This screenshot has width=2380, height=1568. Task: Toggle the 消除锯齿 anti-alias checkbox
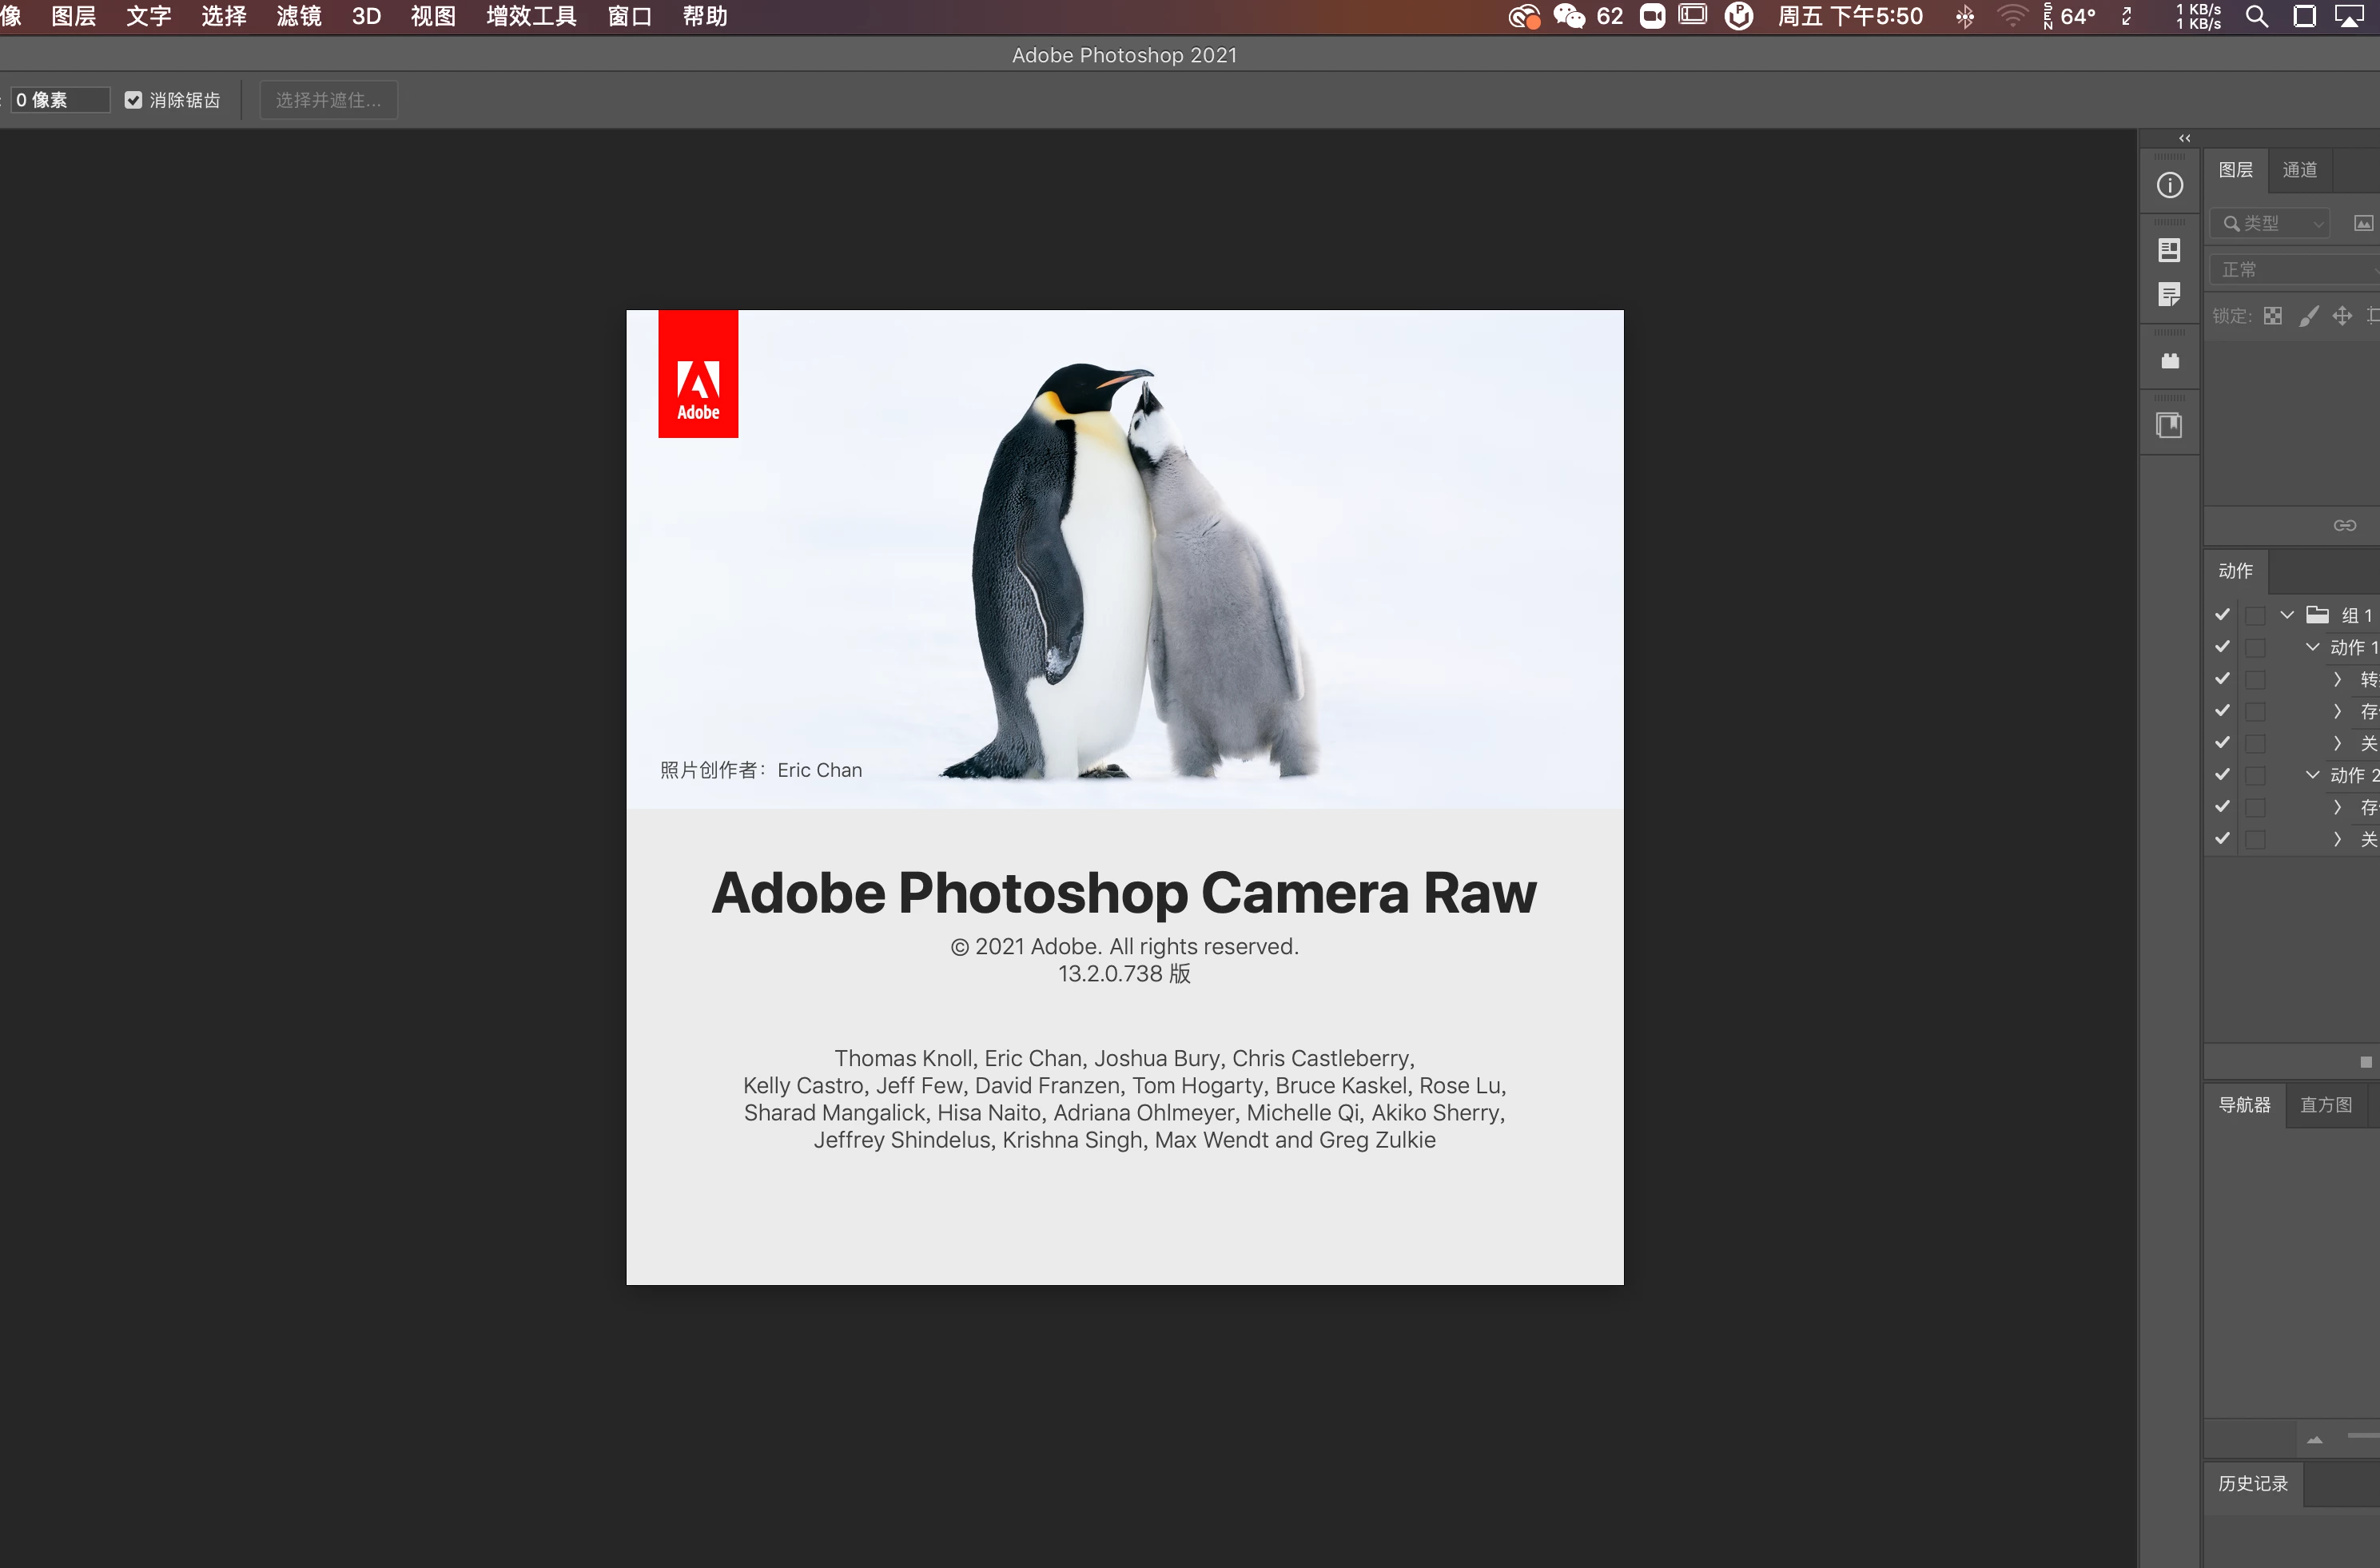click(133, 100)
